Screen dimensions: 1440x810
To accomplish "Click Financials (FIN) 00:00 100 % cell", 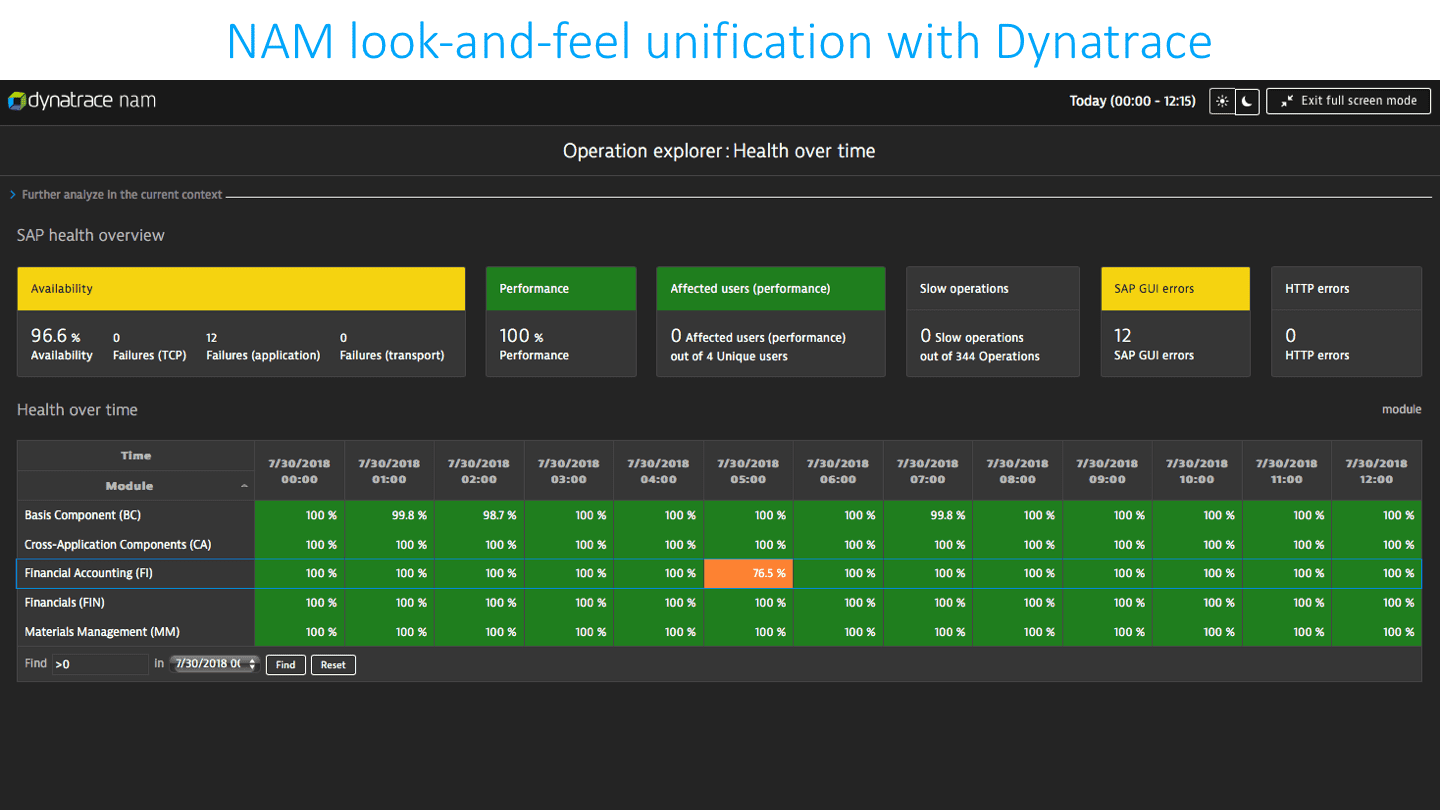I will point(299,603).
